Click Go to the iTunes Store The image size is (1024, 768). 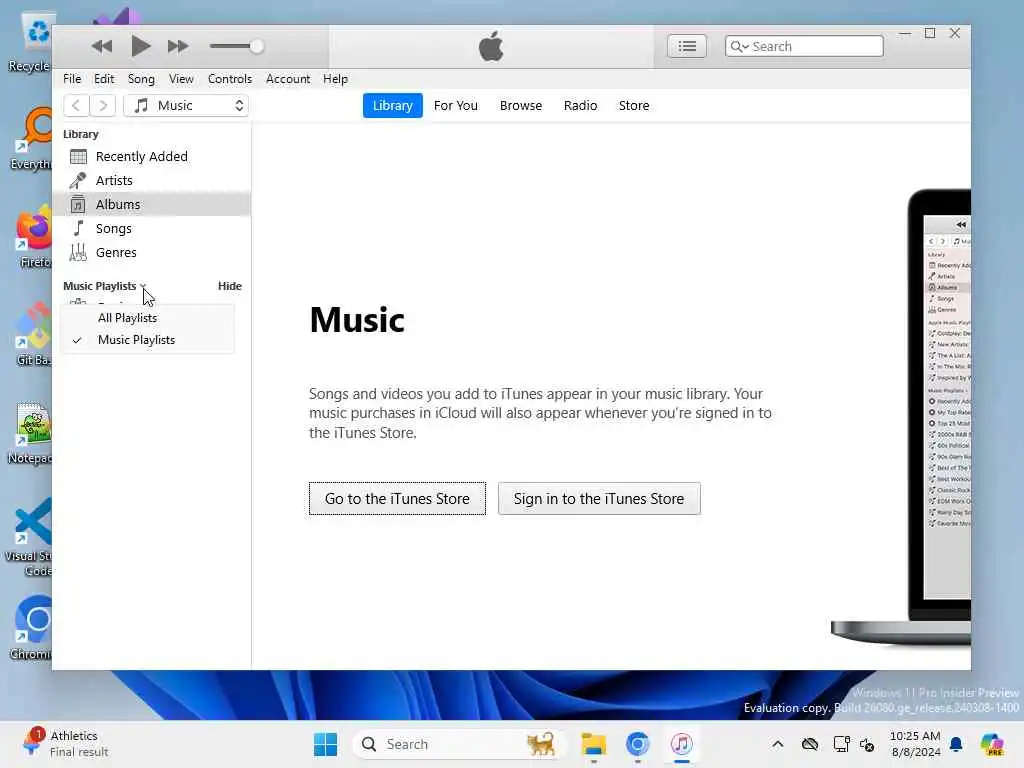[x=397, y=499]
